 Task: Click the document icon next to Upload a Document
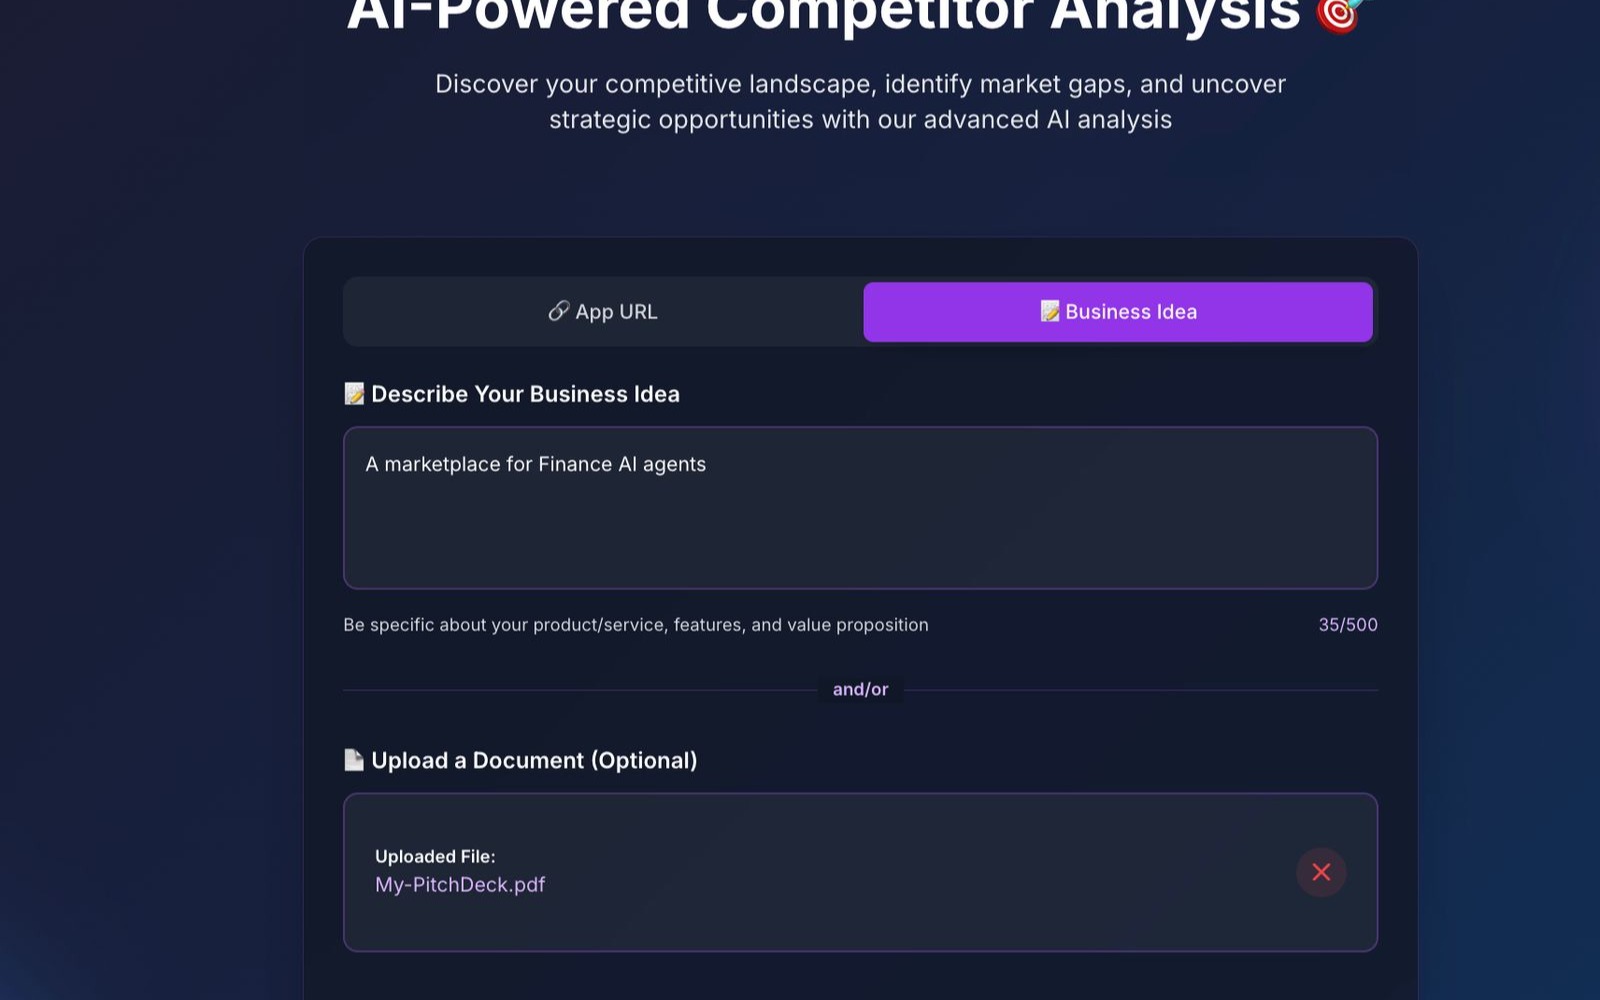354,760
